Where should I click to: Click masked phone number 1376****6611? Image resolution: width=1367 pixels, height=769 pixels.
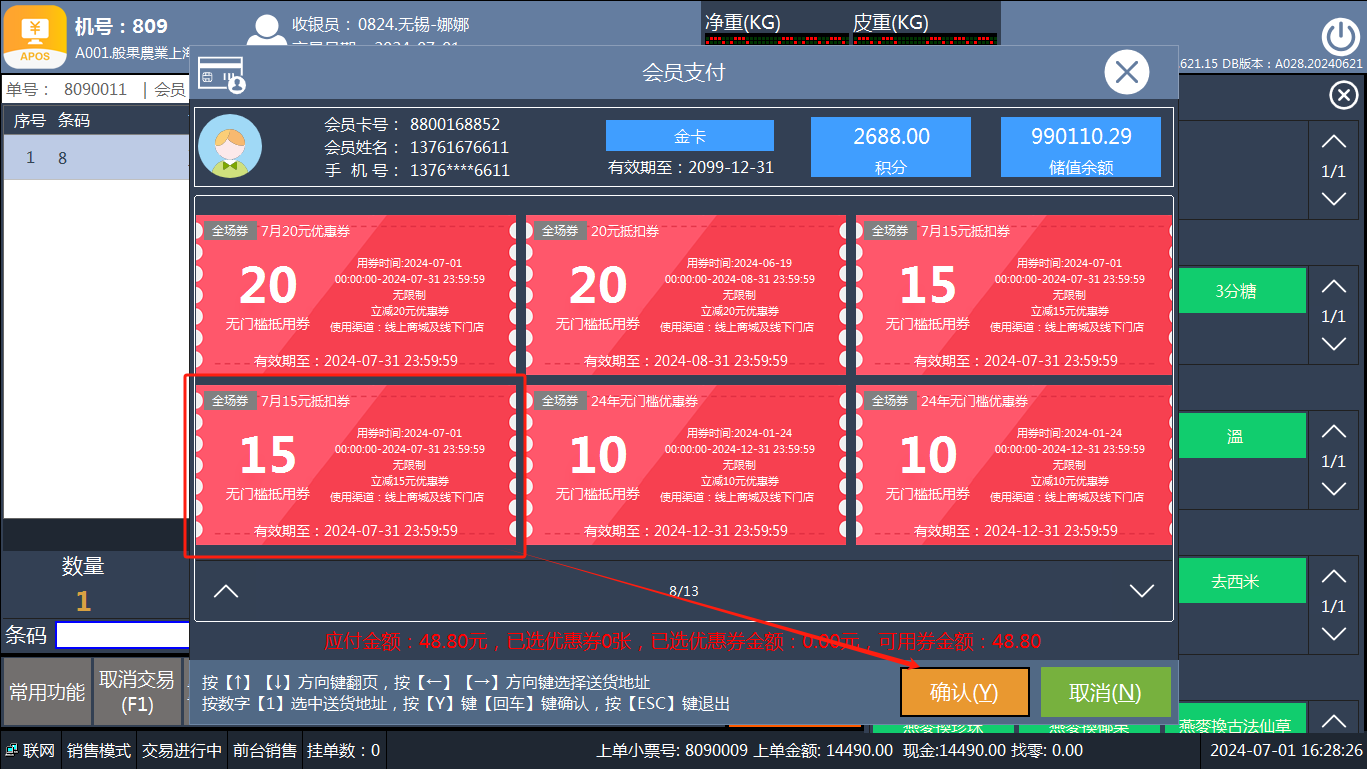pos(460,171)
